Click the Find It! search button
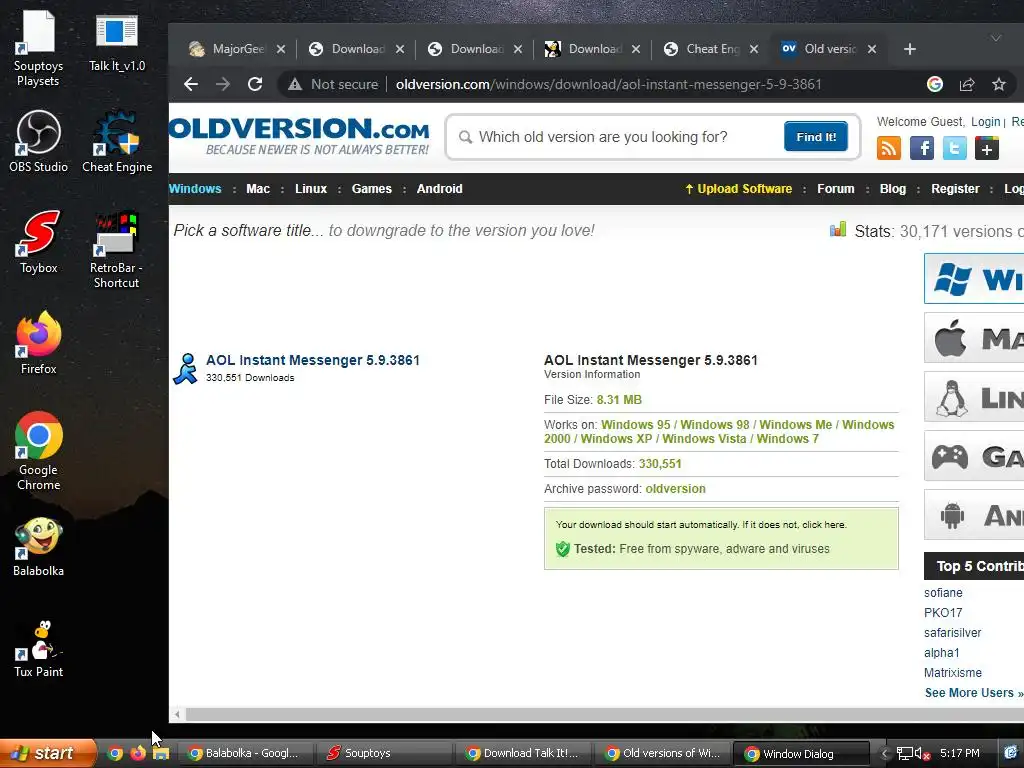Image resolution: width=1024 pixels, height=768 pixels. click(816, 136)
